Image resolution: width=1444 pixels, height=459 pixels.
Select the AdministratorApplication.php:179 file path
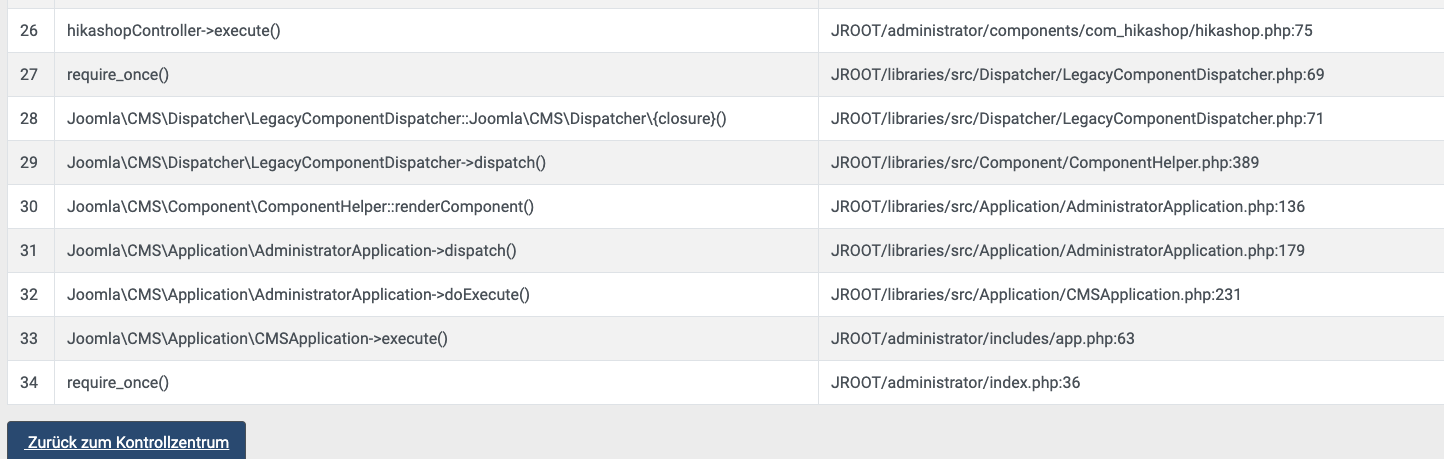tap(1068, 251)
